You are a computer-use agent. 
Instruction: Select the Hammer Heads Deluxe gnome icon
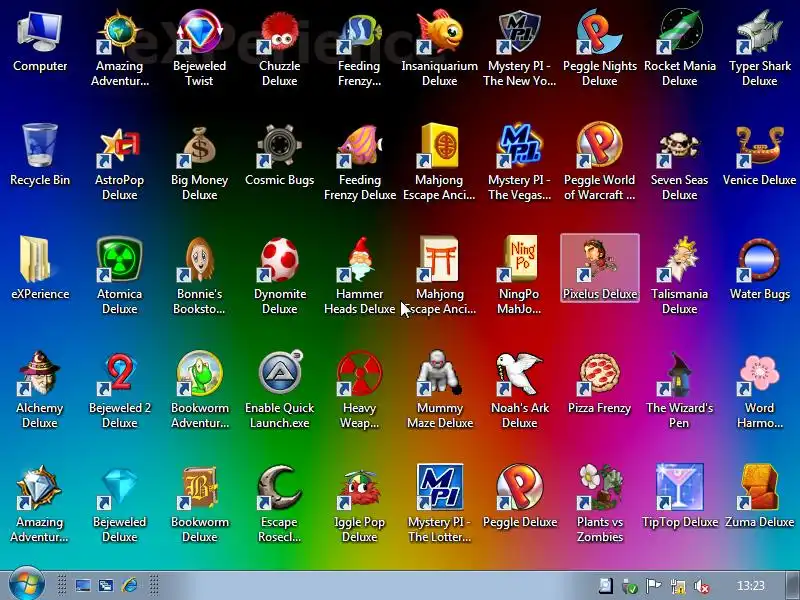pyautogui.click(x=360, y=276)
